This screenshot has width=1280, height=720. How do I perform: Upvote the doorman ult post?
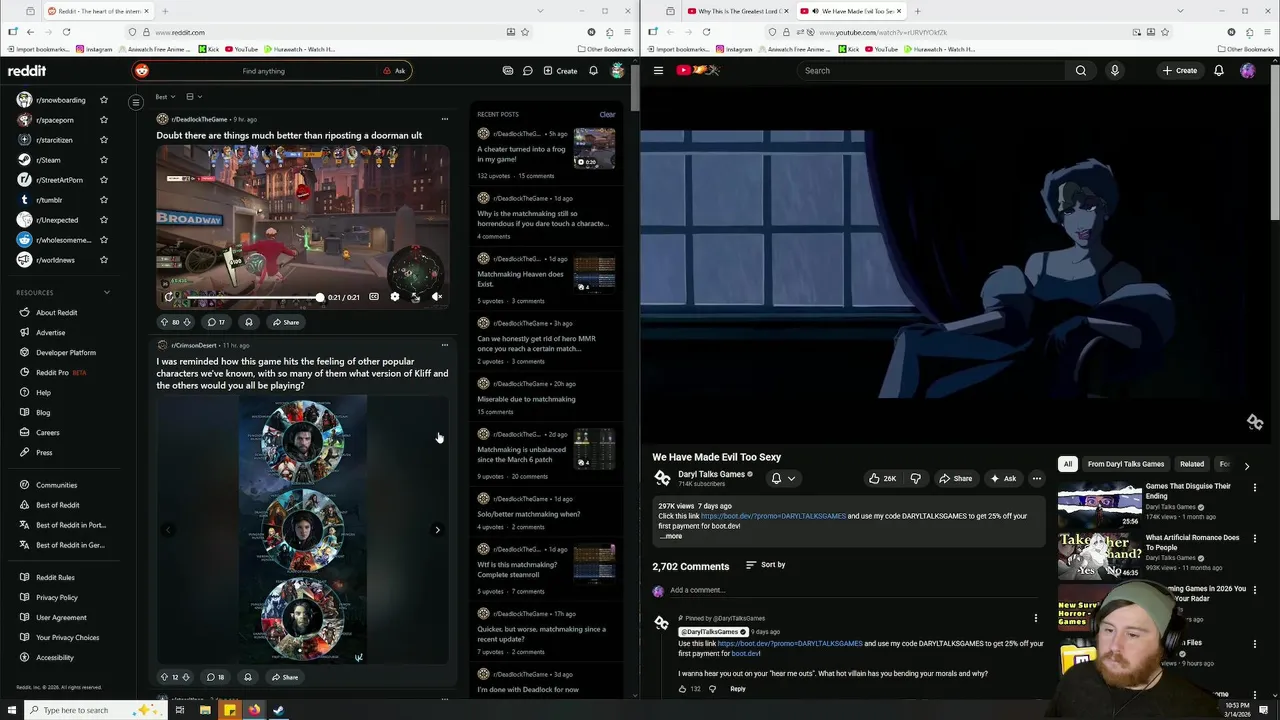164,322
